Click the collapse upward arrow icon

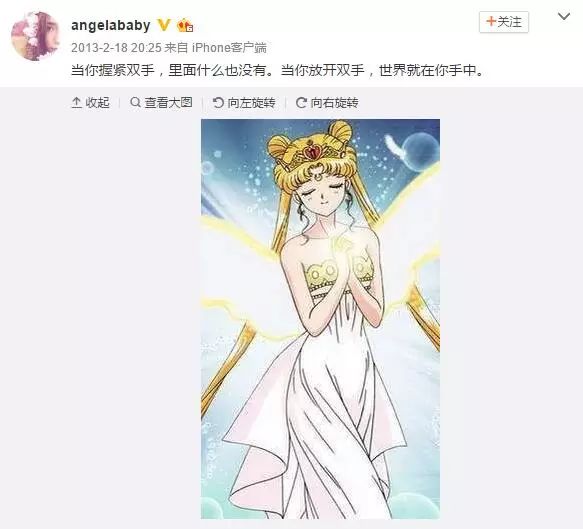pyautogui.click(x=76, y=103)
